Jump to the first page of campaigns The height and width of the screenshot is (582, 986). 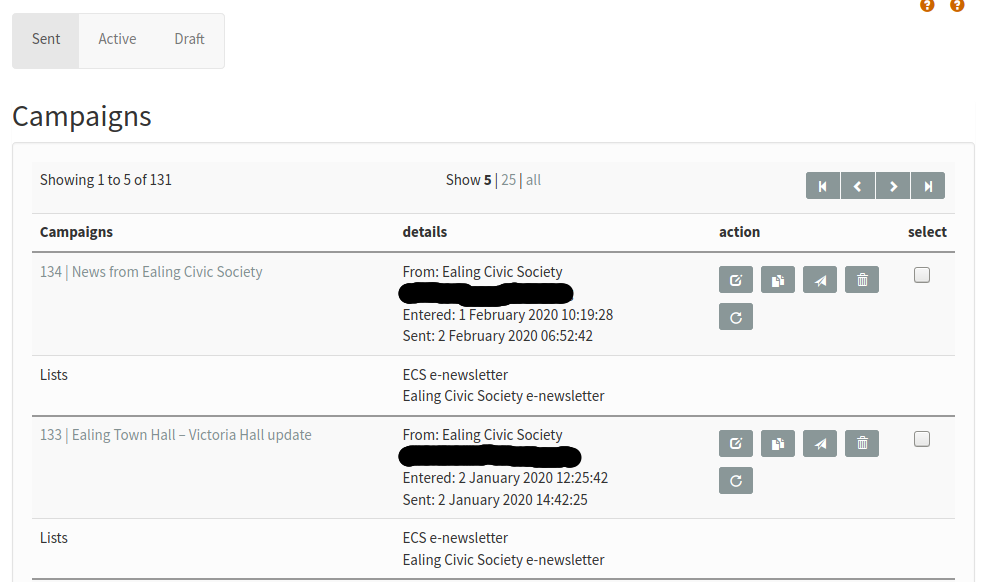coord(823,185)
